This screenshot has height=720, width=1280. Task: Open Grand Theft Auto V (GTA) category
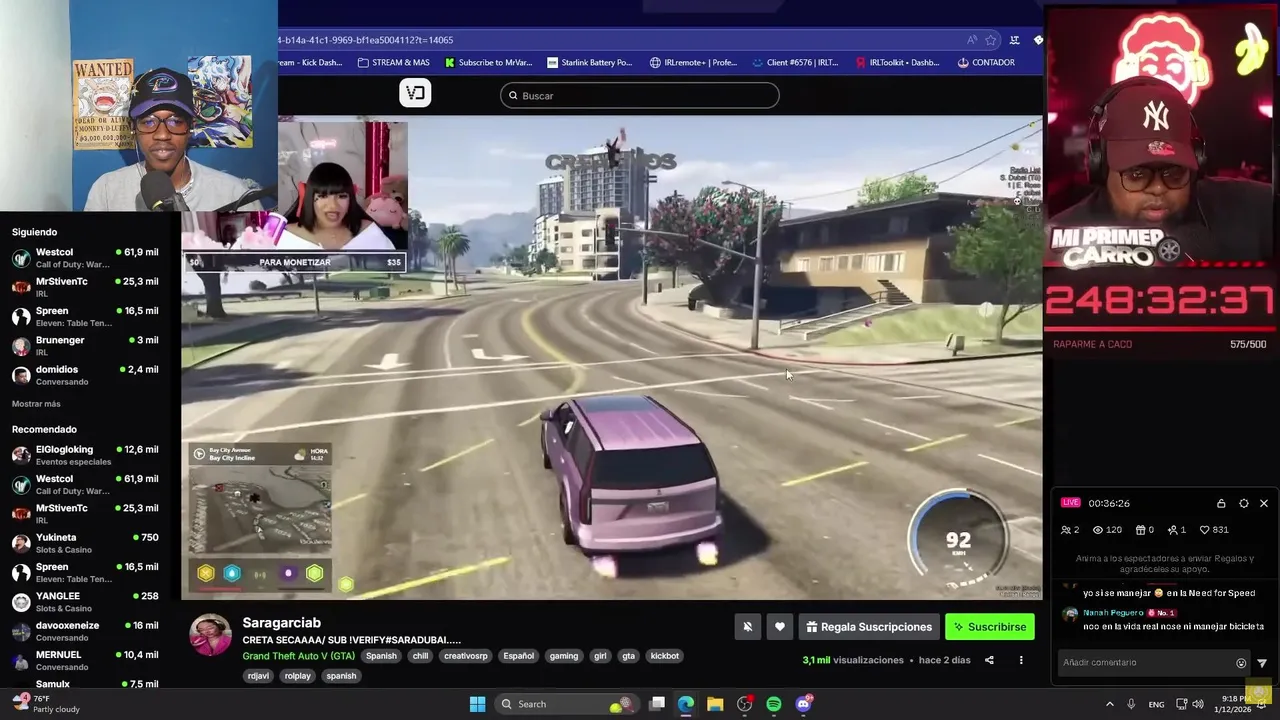[298, 656]
